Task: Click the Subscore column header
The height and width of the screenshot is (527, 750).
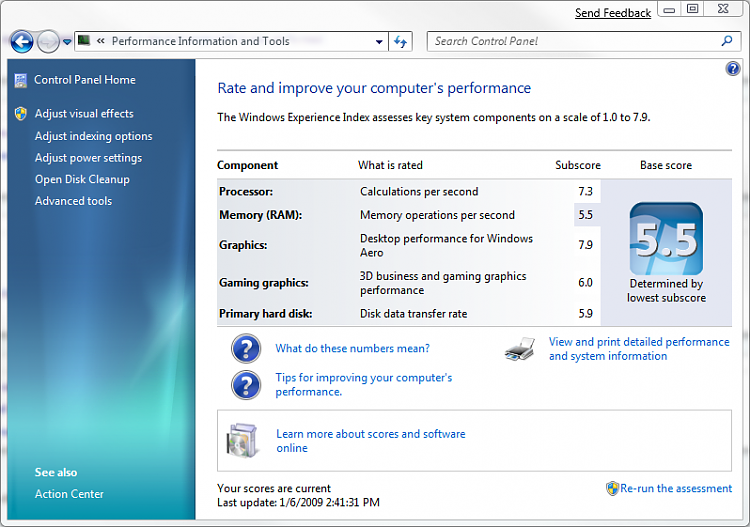Action: (x=578, y=165)
